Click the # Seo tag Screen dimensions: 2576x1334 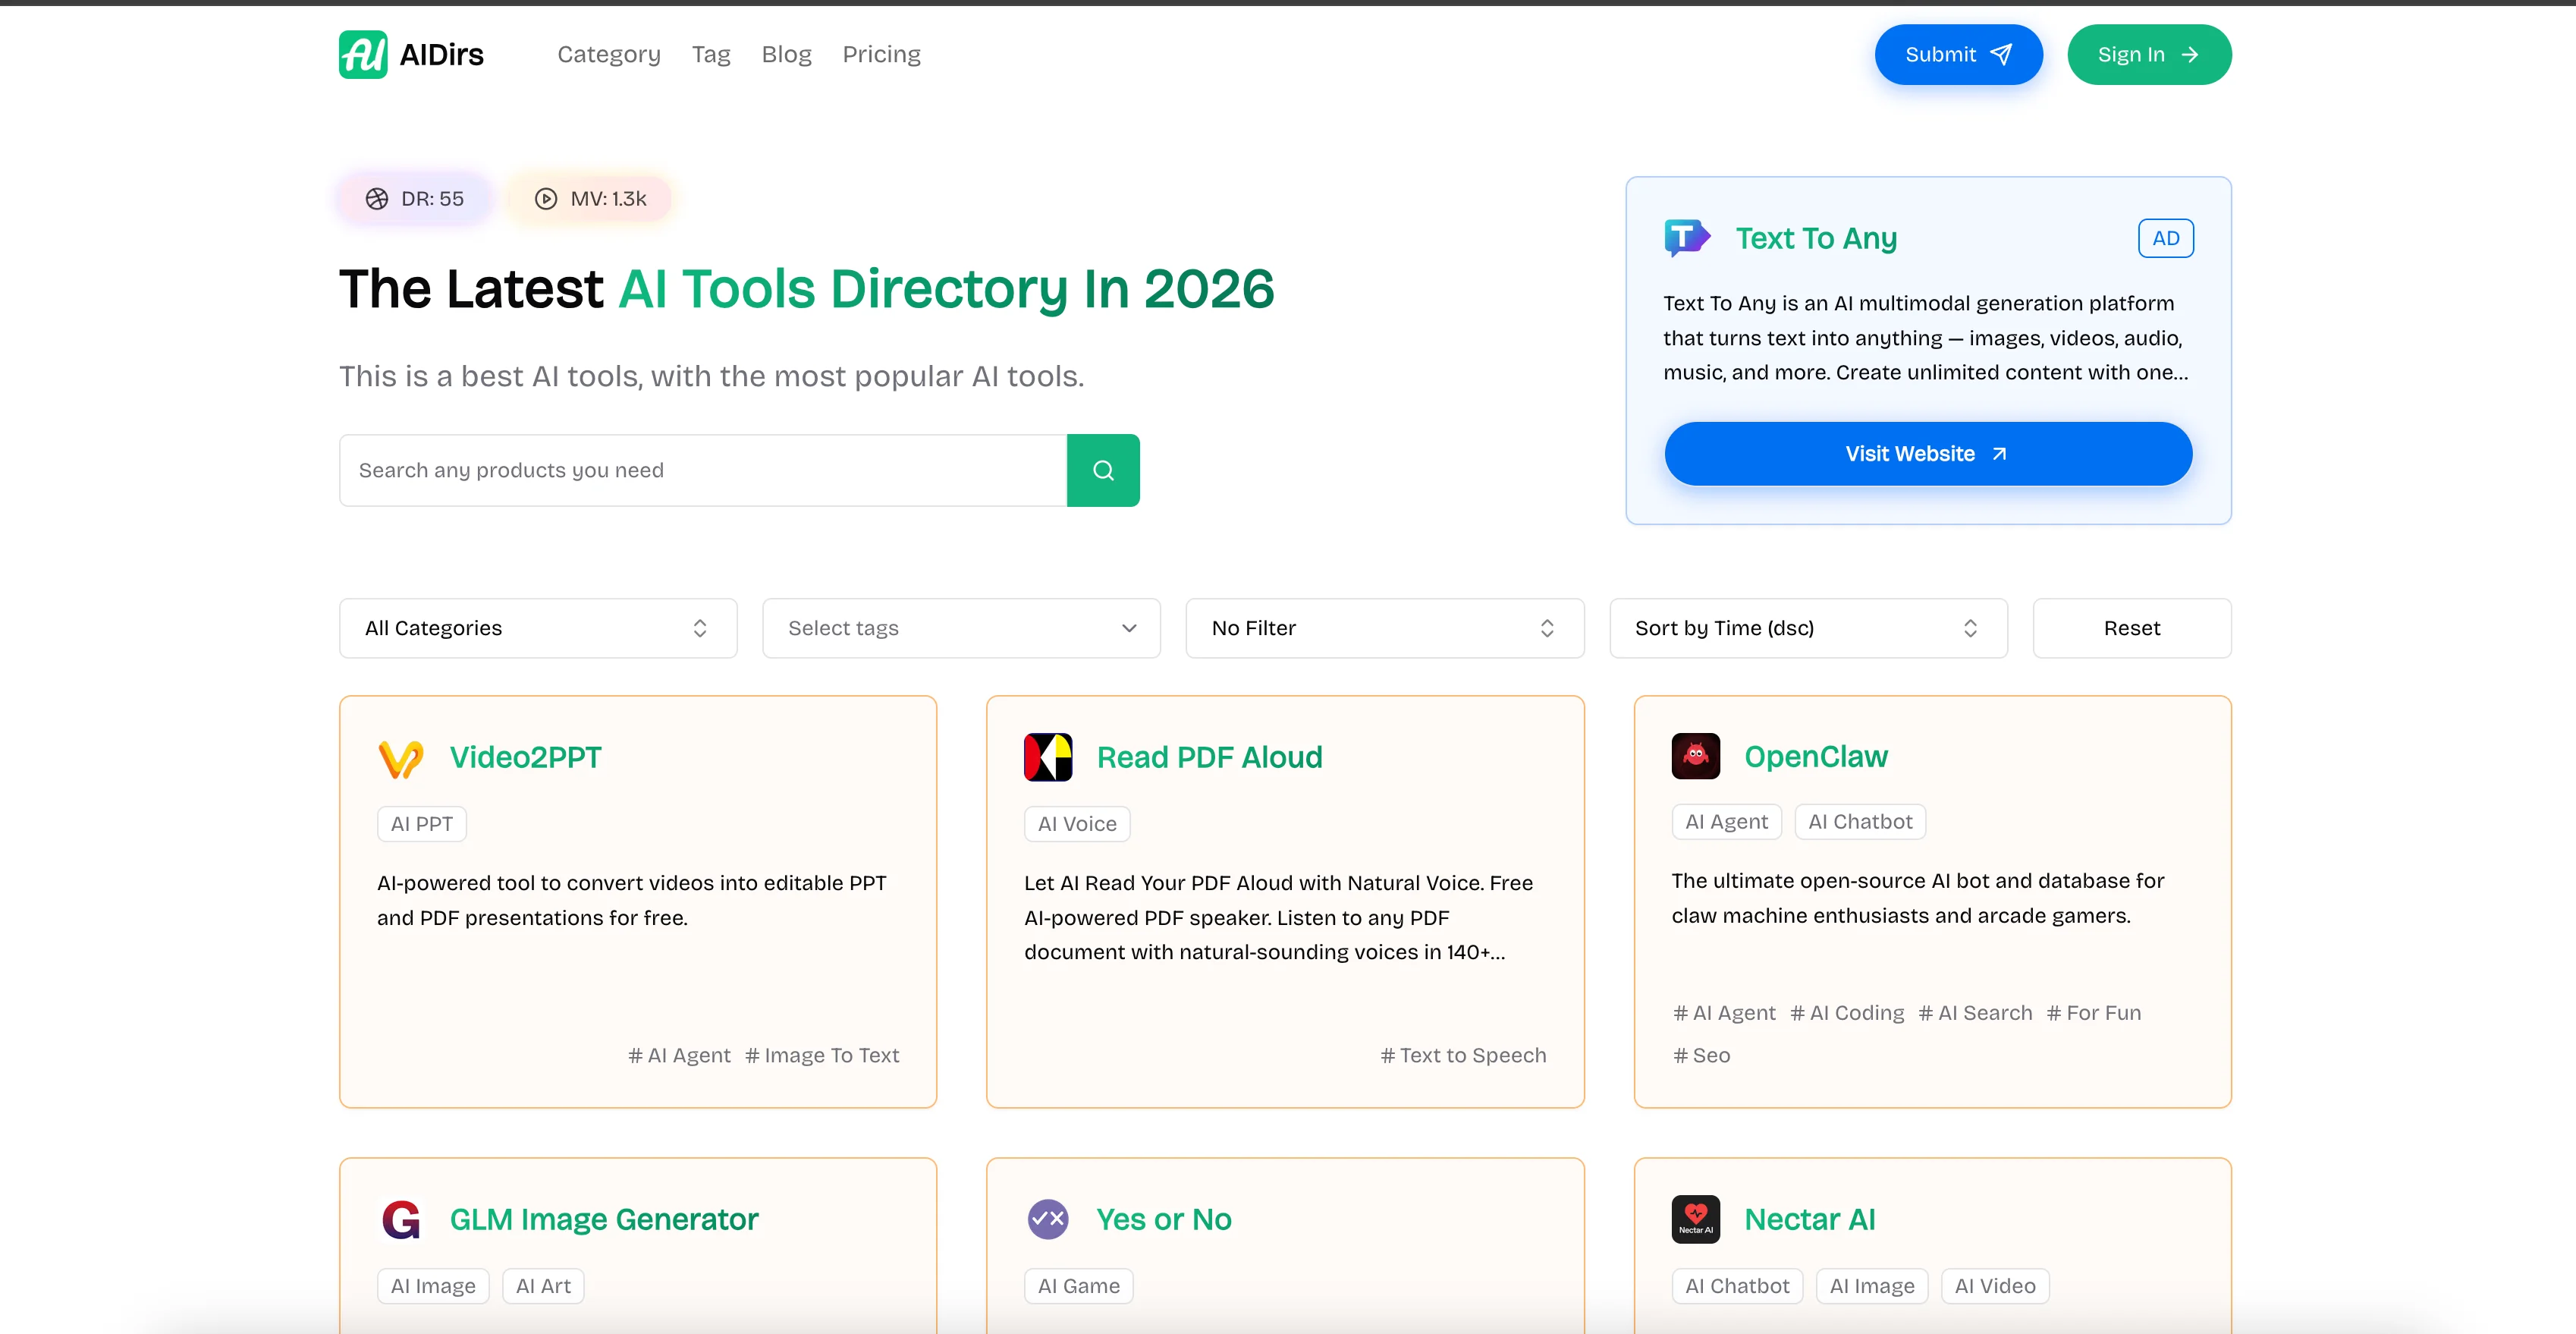(1701, 1055)
